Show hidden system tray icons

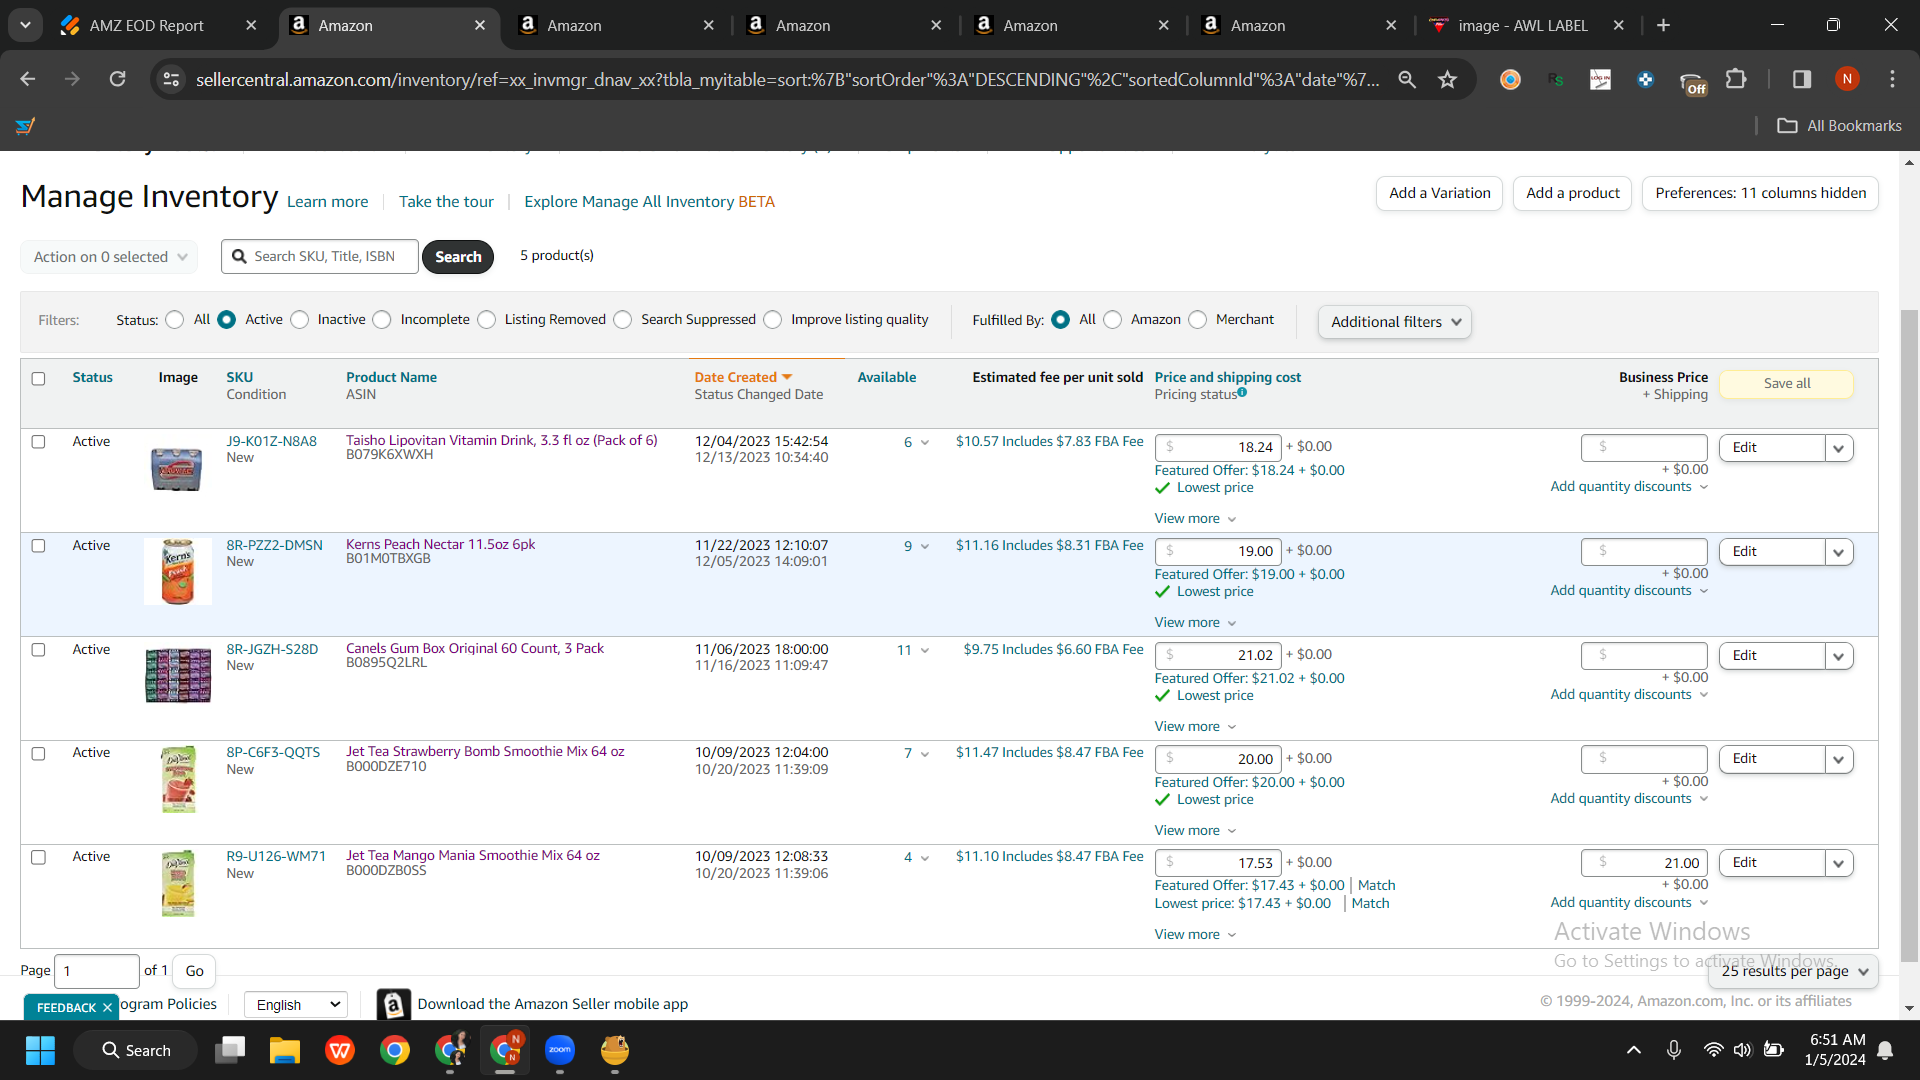1634,1050
